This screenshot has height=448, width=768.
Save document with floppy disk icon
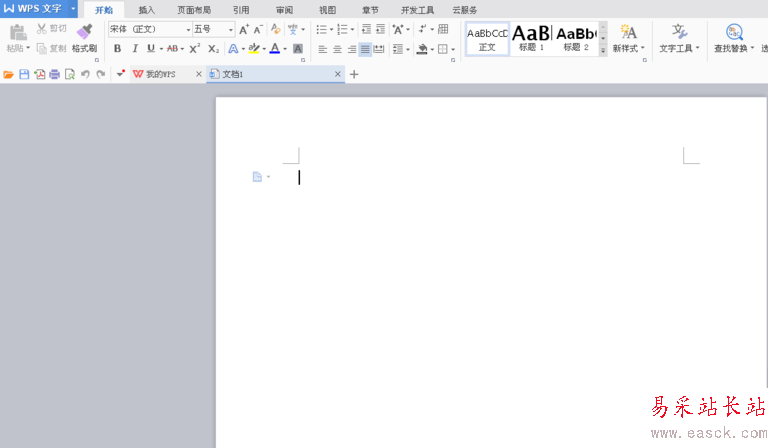pos(24,74)
